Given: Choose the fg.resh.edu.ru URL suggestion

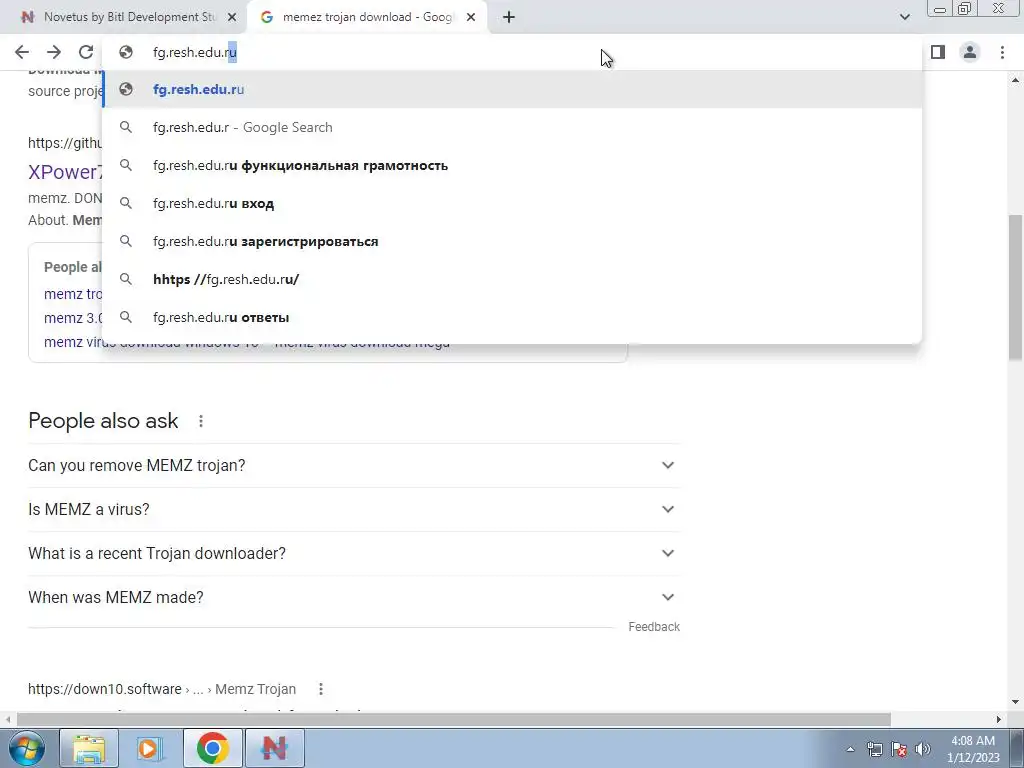Looking at the screenshot, I should 513,89.
